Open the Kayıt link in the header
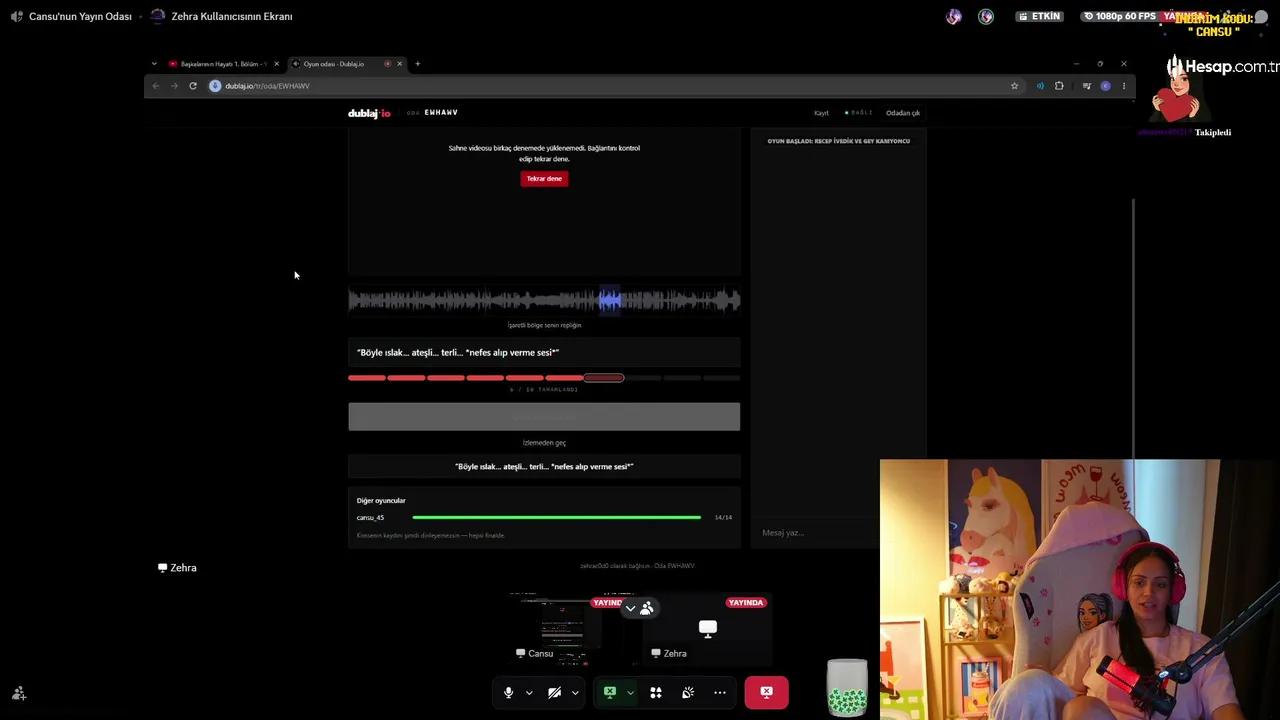This screenshot has width=1280, height=720. tap(821, 113)
